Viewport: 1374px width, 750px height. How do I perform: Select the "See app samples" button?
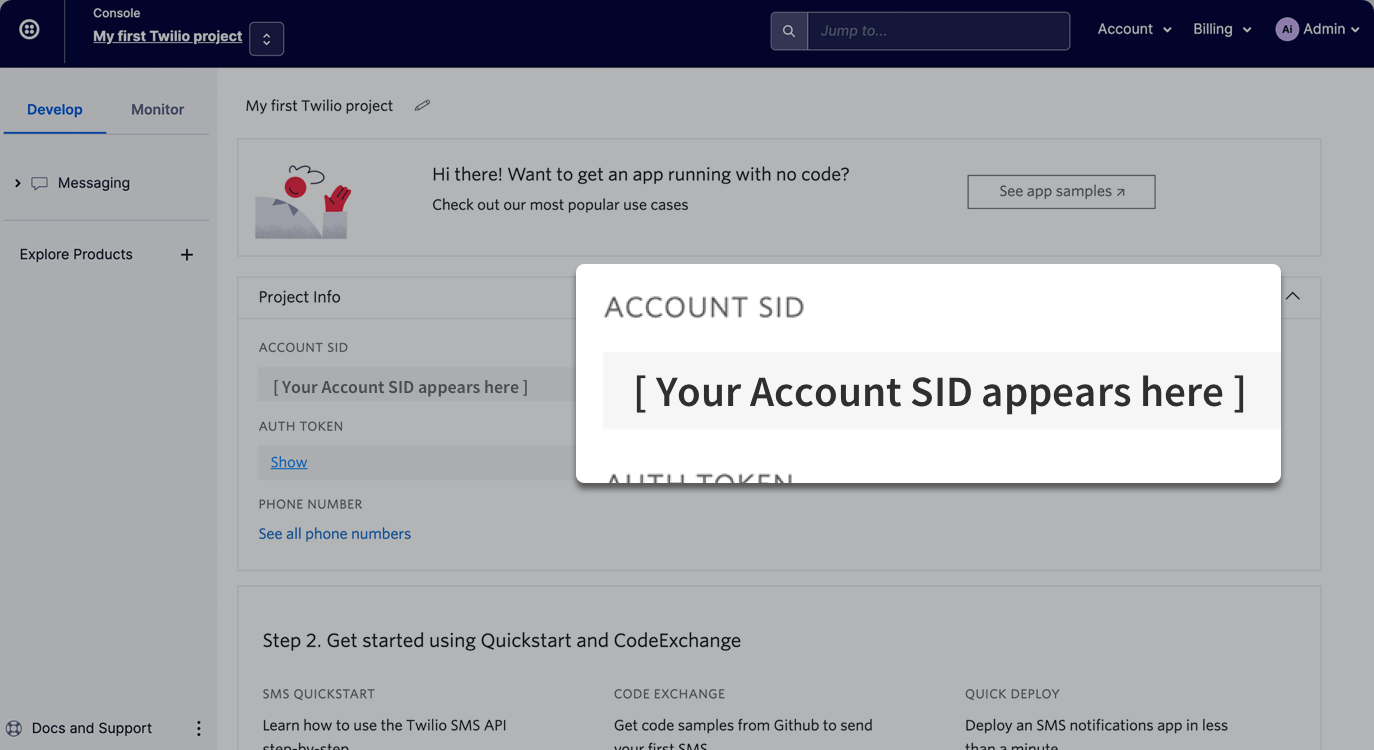[x=1061, y=191]
